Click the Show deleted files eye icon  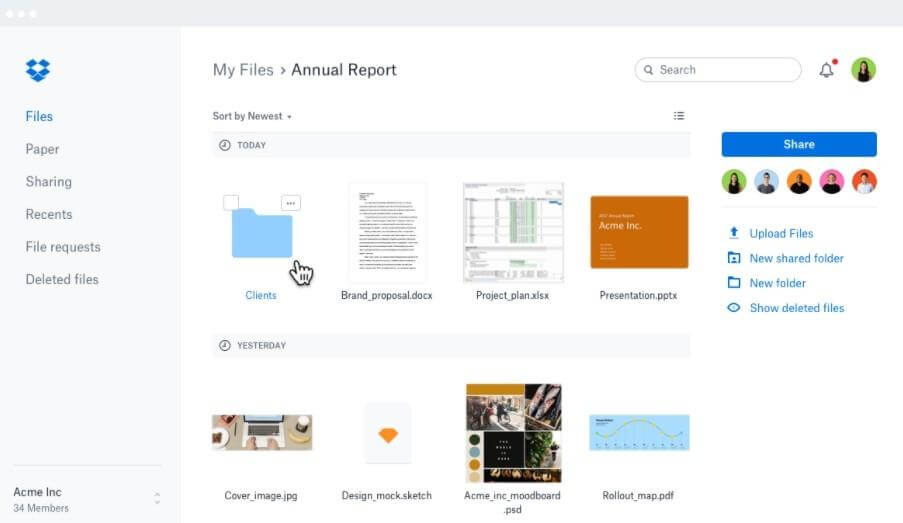pos(734,308)
